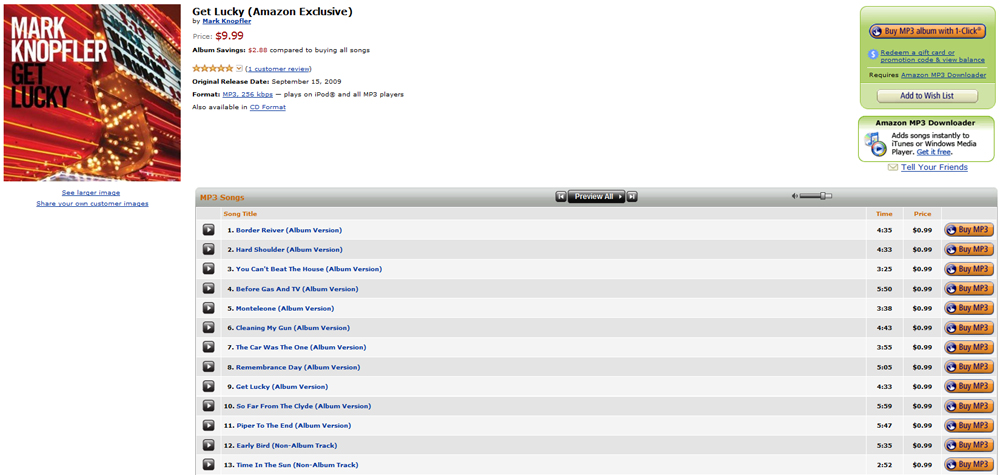The width and height of the screenshot is (1000, 475).
Task: Skip to previous track in preview player
Action: (561, 196)
